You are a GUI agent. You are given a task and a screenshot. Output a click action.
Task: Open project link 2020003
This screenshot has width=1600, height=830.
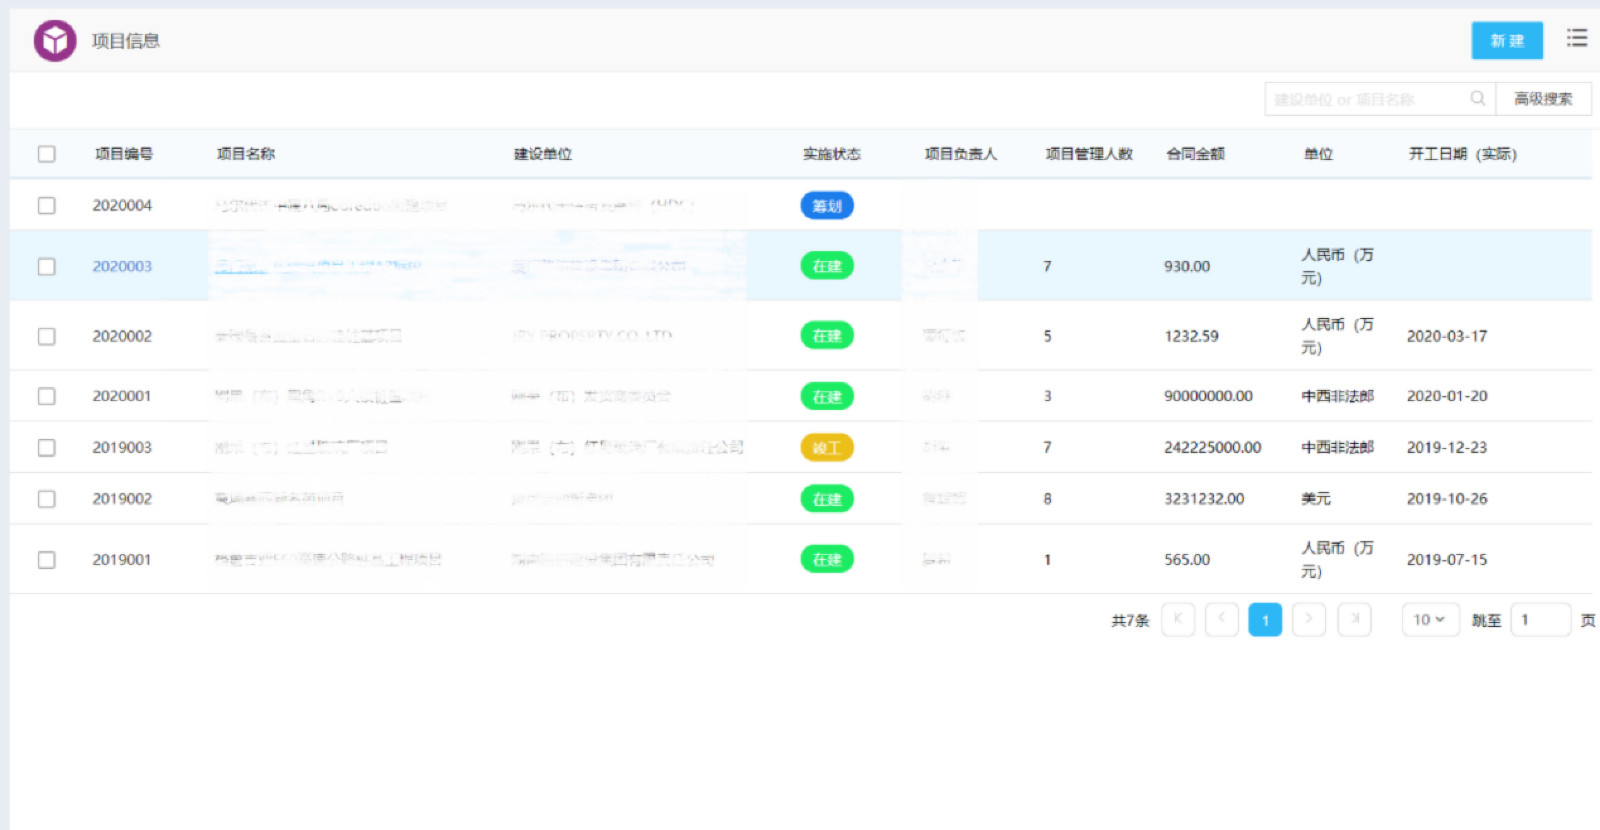[x=122, y=266]
